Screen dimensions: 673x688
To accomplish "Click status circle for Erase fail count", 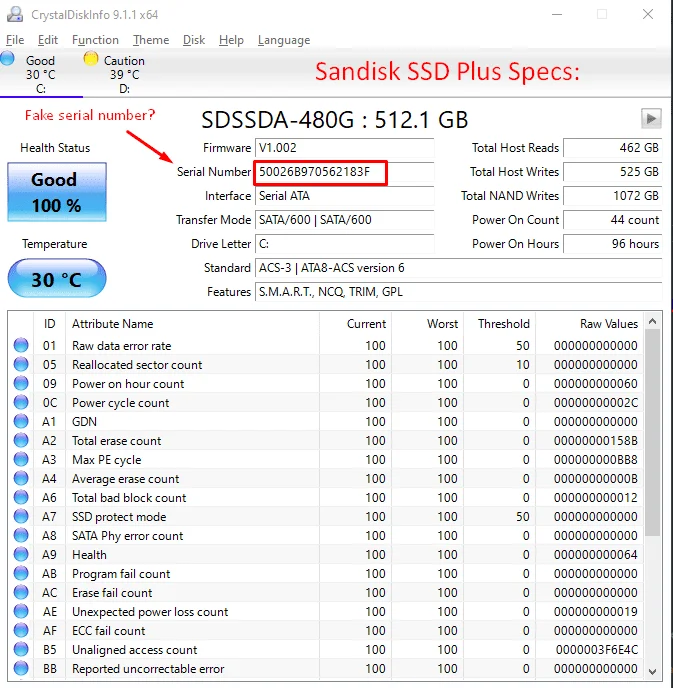I will (21, 592).
